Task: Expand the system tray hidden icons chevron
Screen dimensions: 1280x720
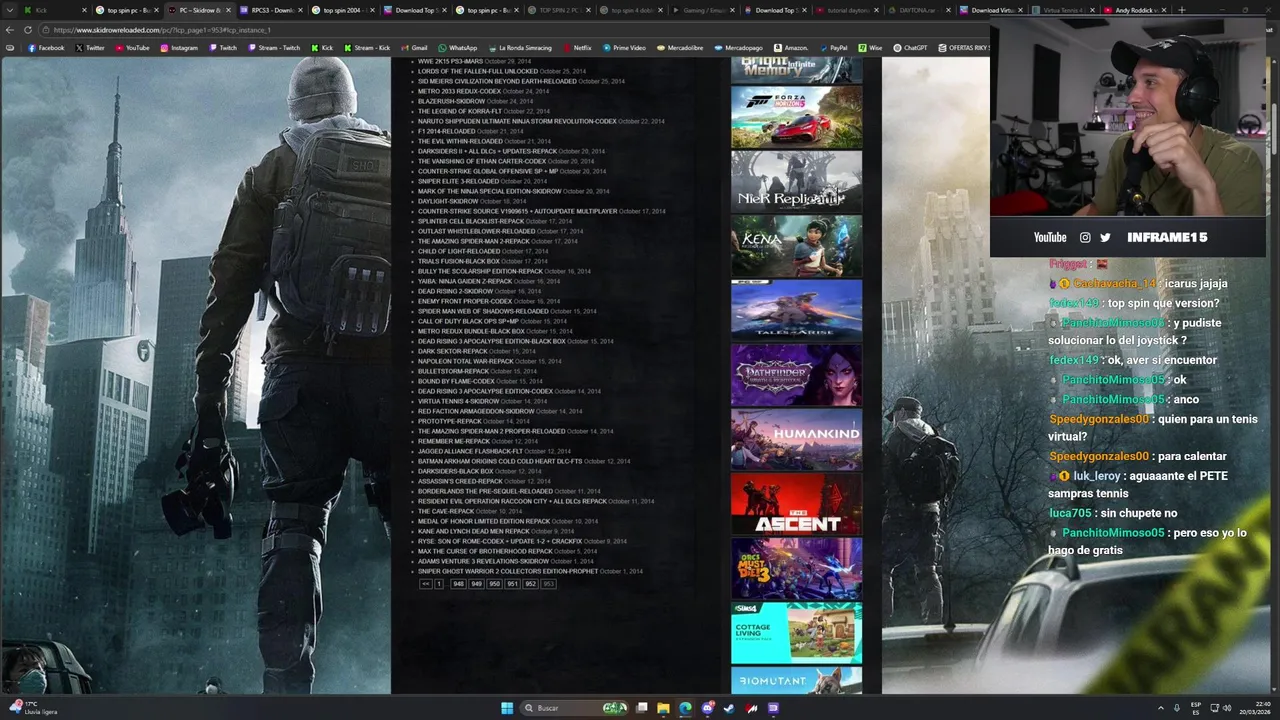Action: [1161, 708]
